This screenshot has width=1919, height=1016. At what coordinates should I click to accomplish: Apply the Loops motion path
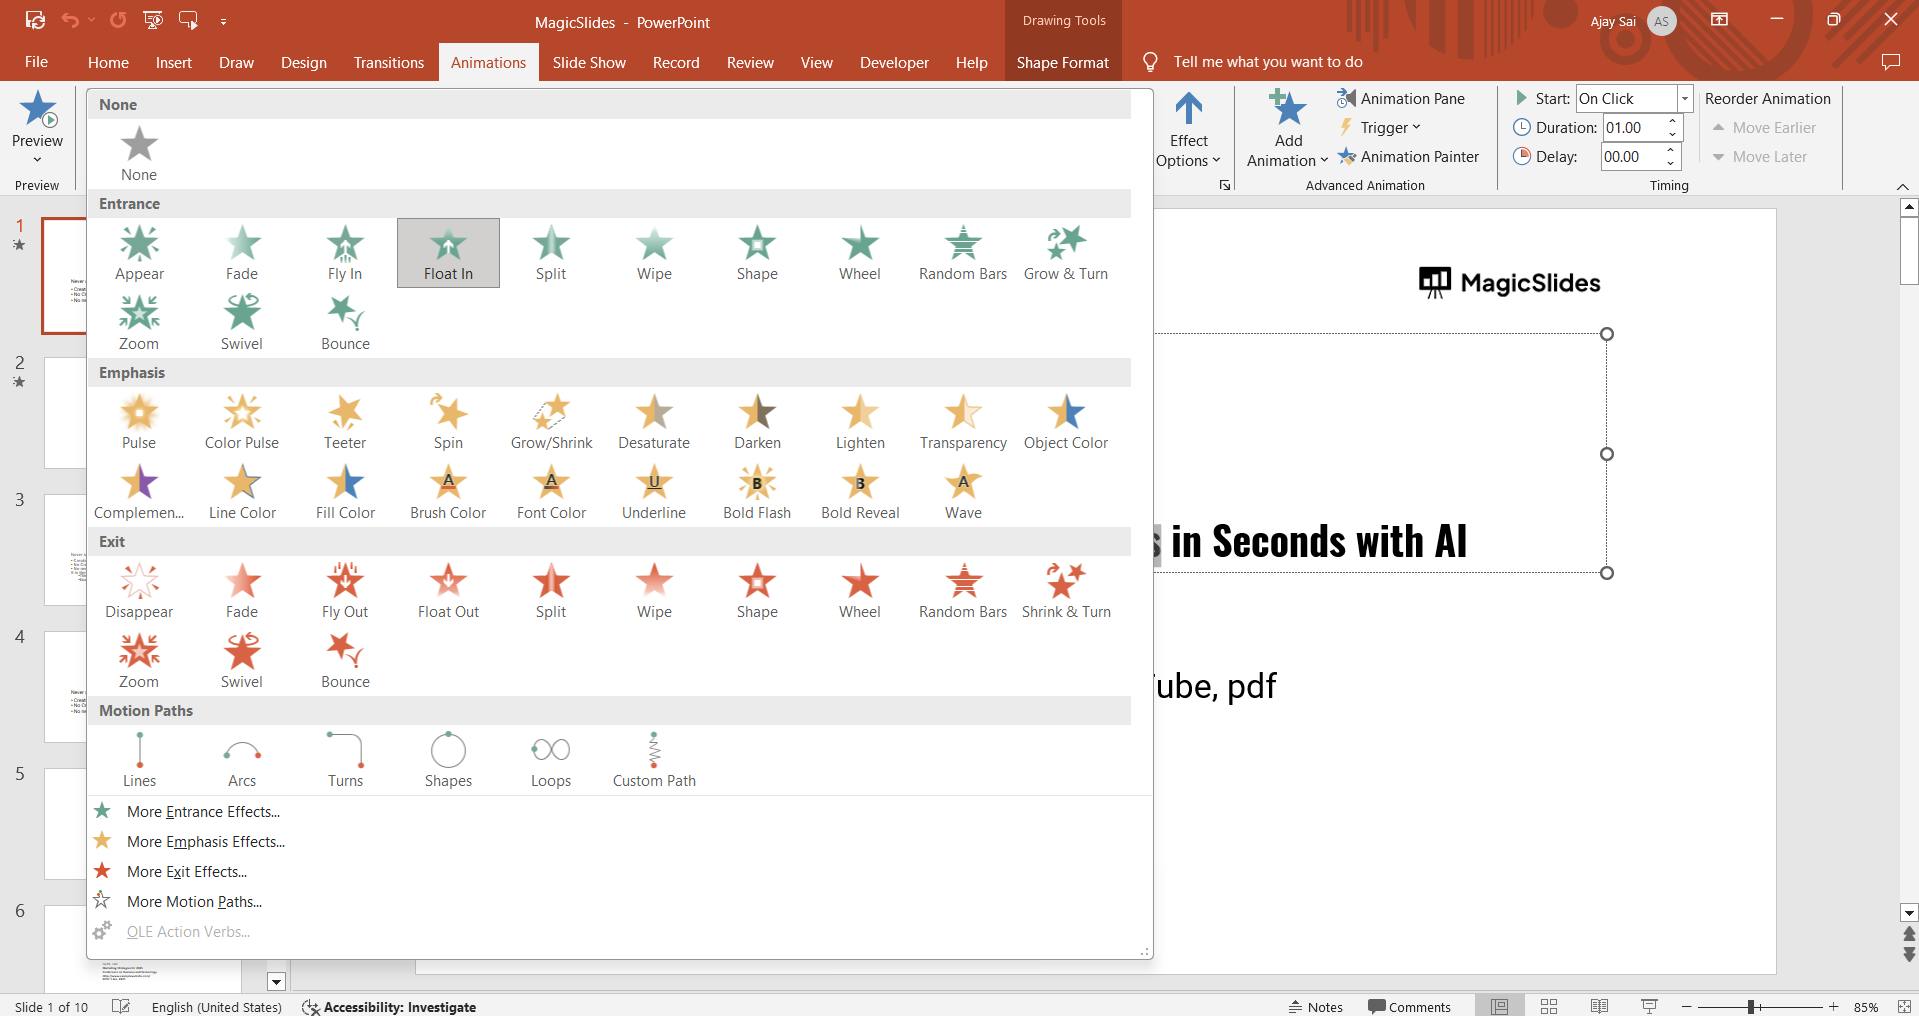[x=551, y=761]
